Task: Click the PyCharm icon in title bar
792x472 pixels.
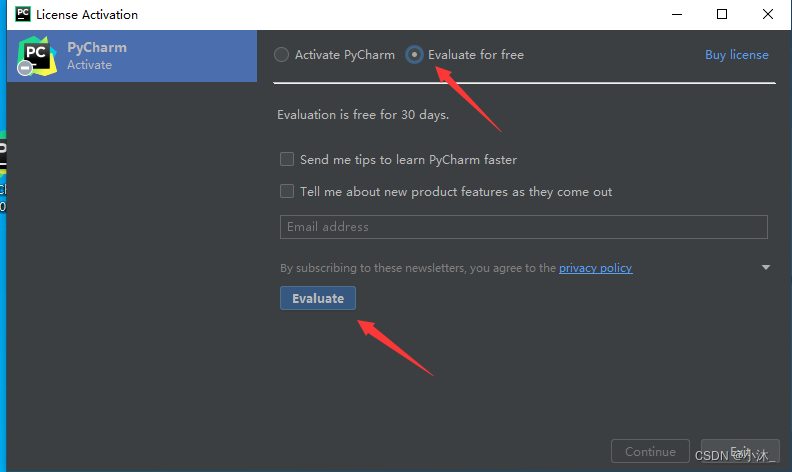Action: (x=23, y=14)
